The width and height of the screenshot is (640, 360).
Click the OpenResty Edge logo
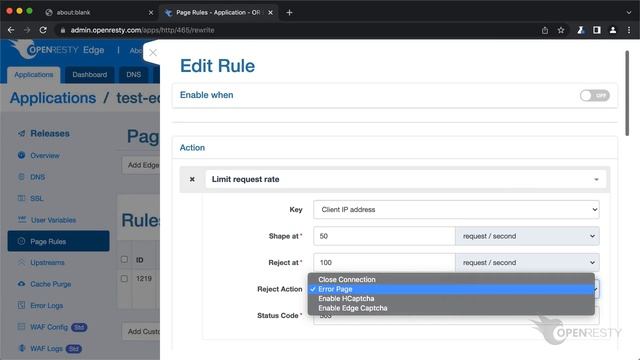coord(57,50)
